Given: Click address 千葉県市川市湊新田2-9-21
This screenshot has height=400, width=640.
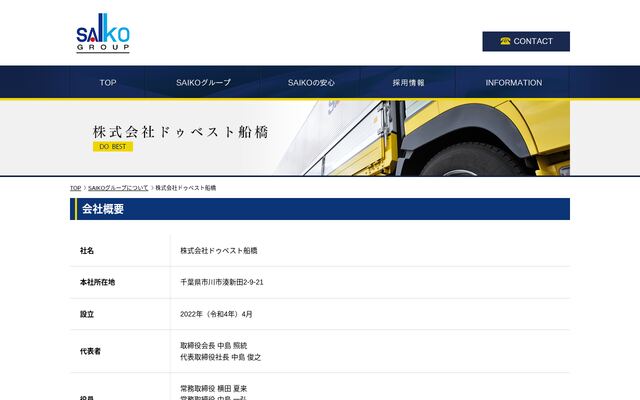Looking at the screenshot, I should click(x=222, y=282).
